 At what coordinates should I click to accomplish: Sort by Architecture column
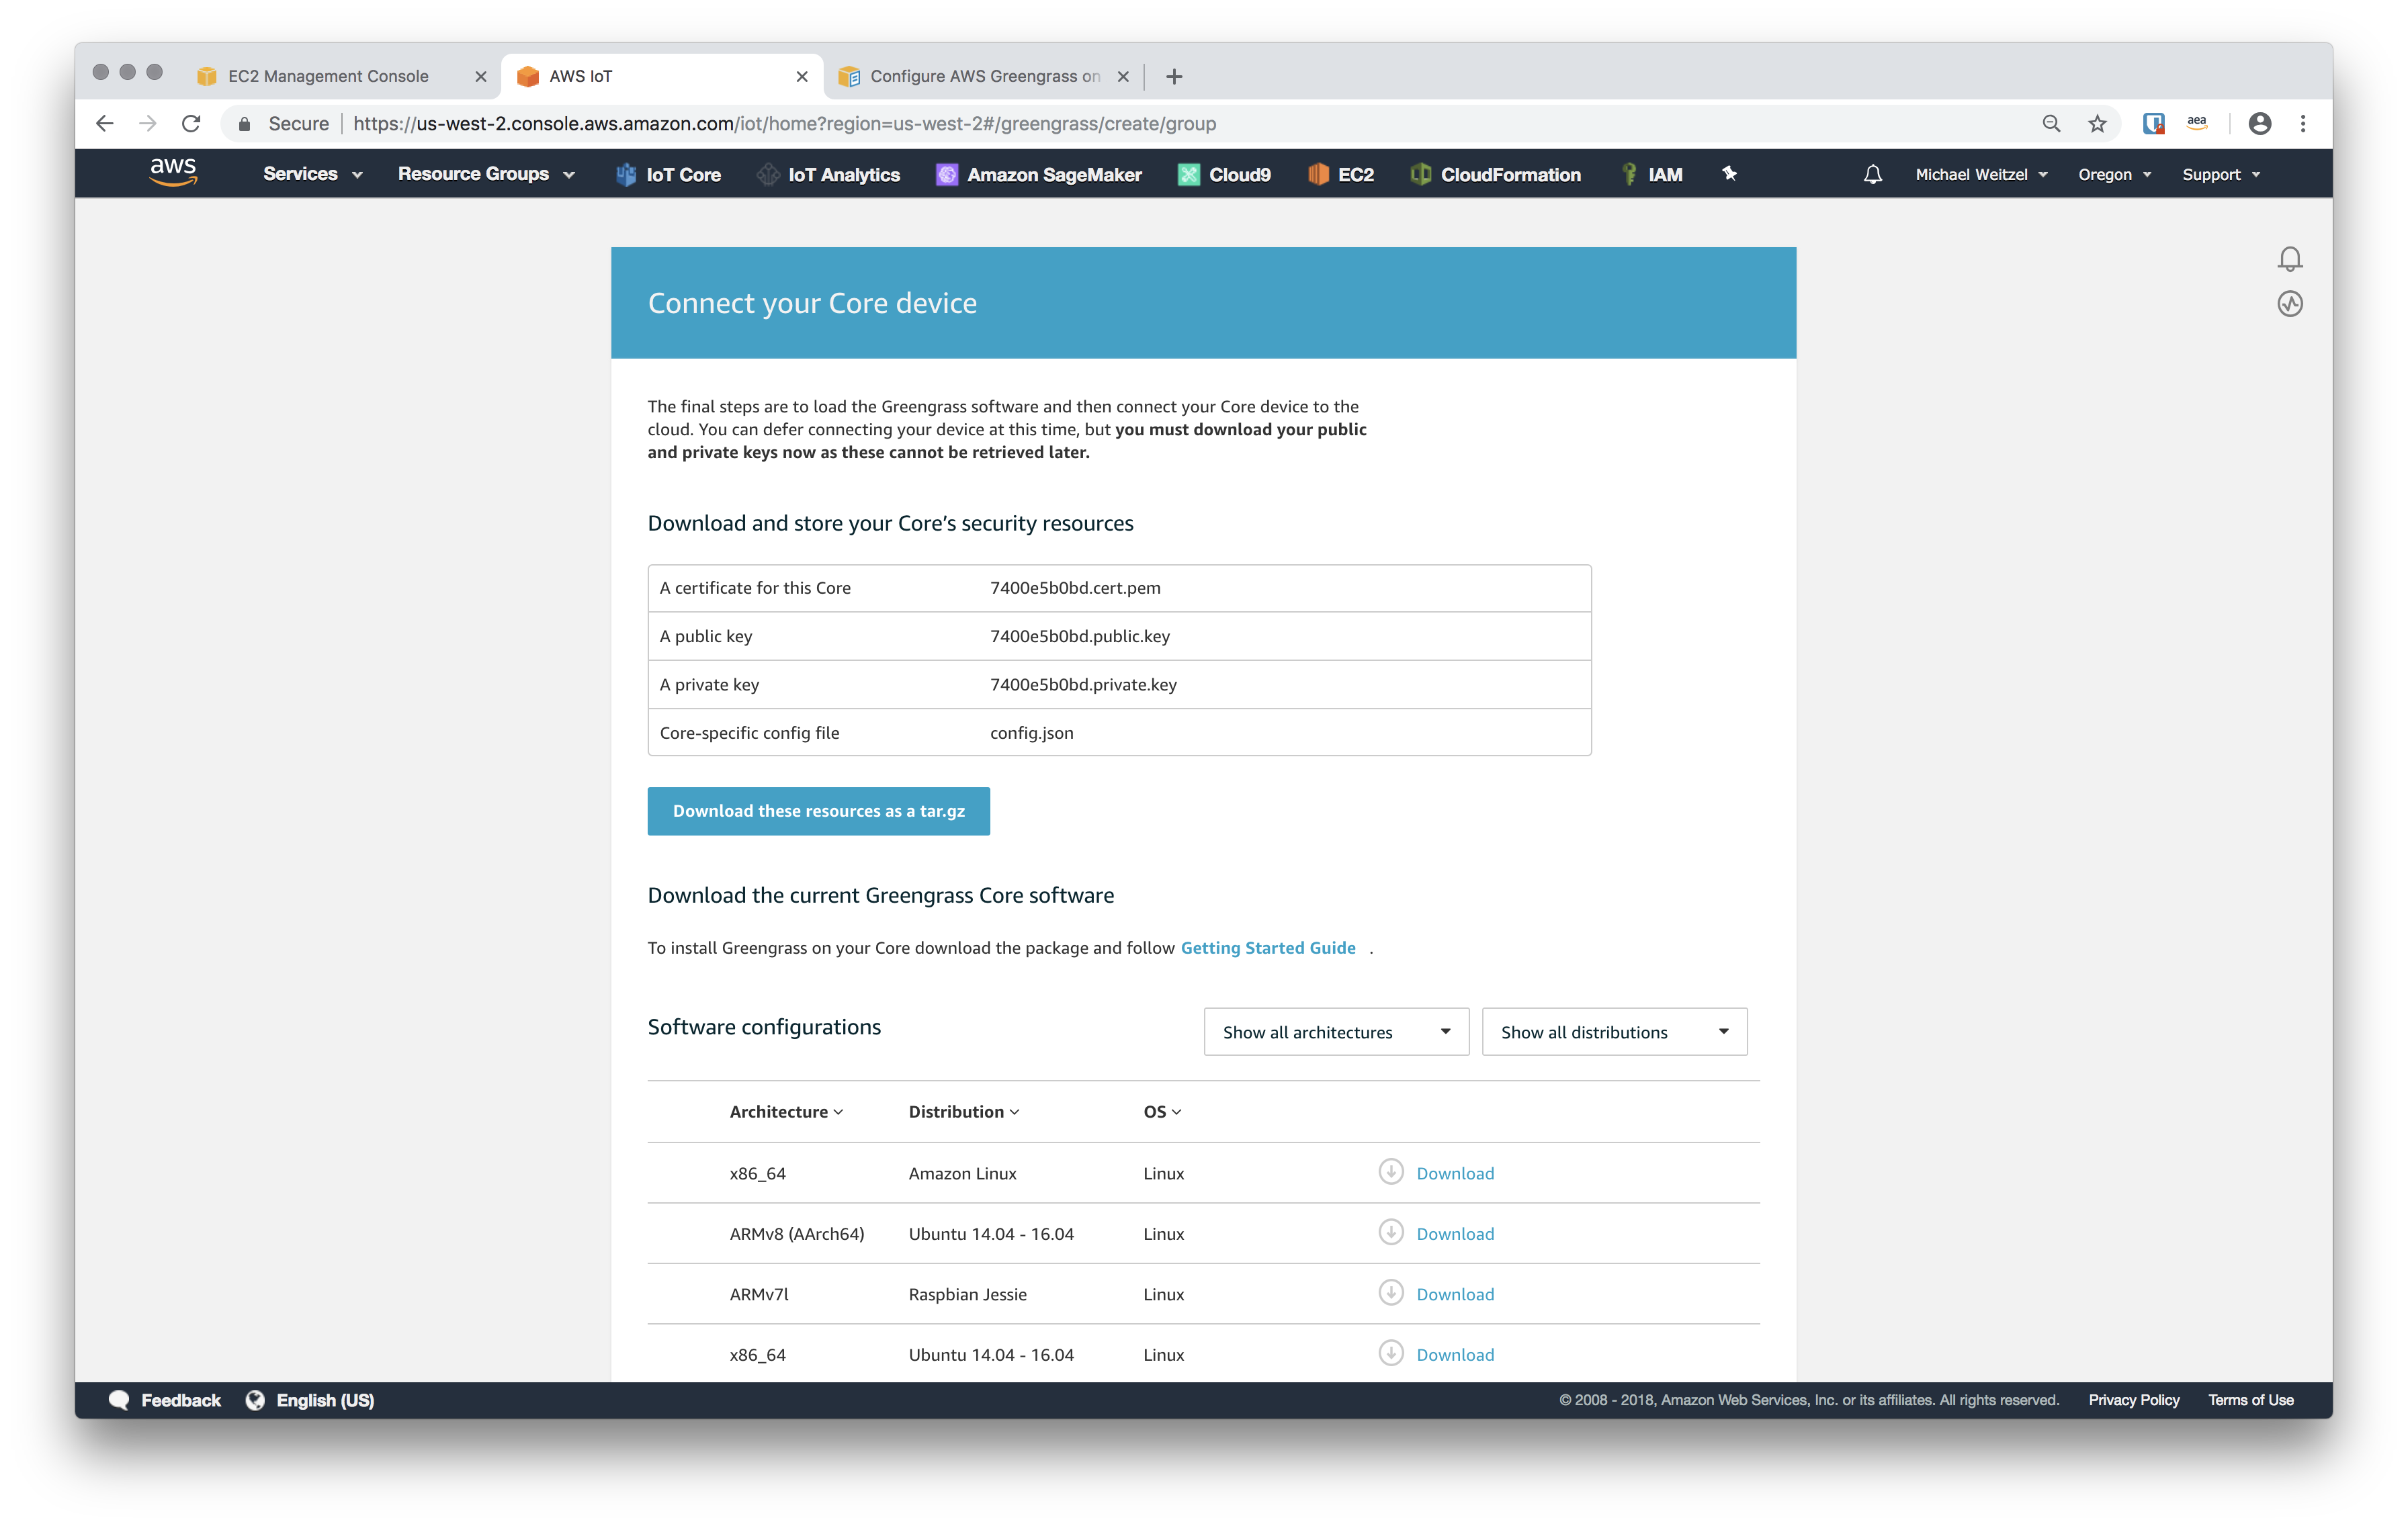click(x=786, y=1111)
